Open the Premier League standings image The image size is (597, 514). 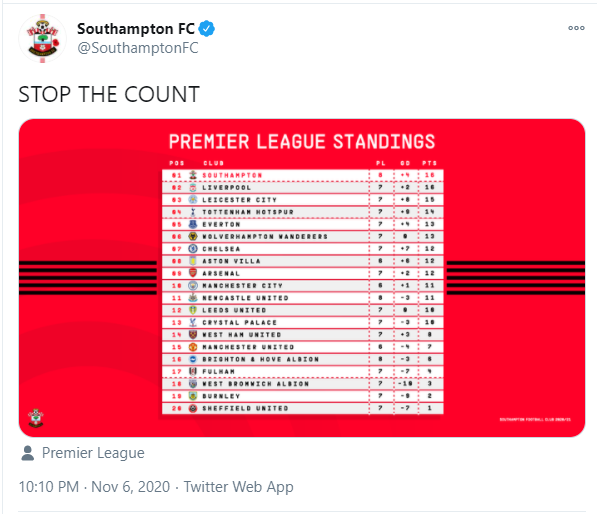click(x=302, y=278)
